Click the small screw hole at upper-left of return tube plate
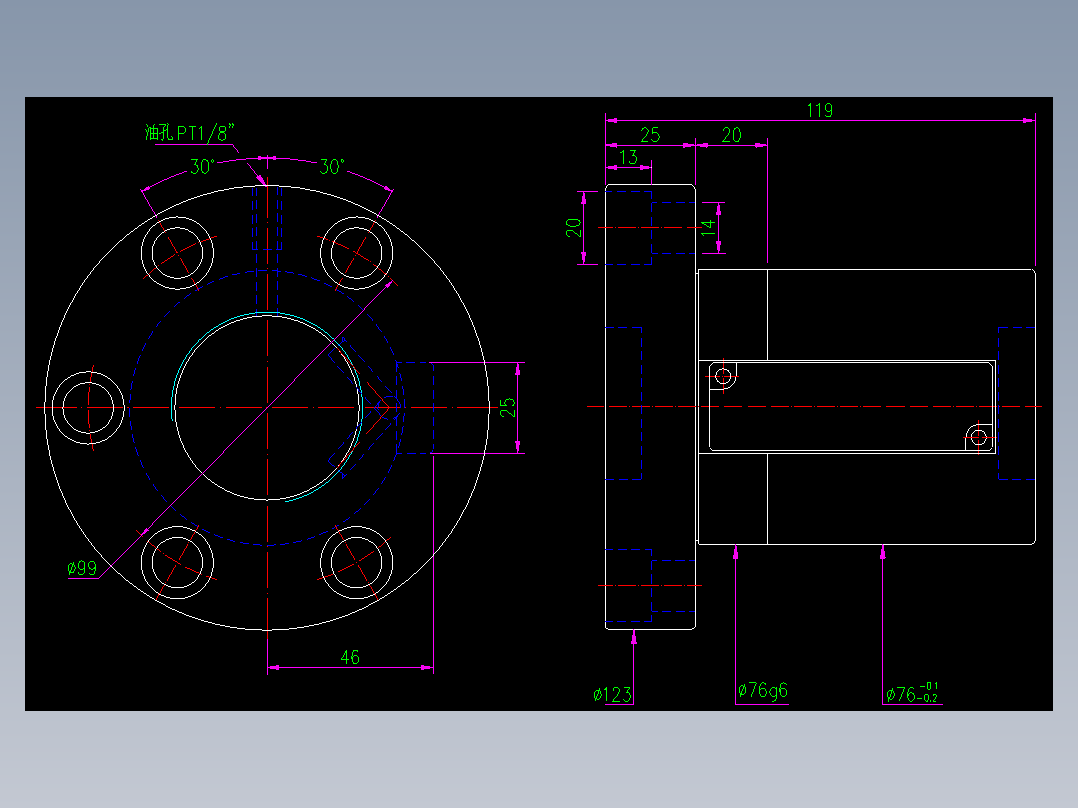The image size is (1078, 808). pyautogui.click(x=723, y=376)
